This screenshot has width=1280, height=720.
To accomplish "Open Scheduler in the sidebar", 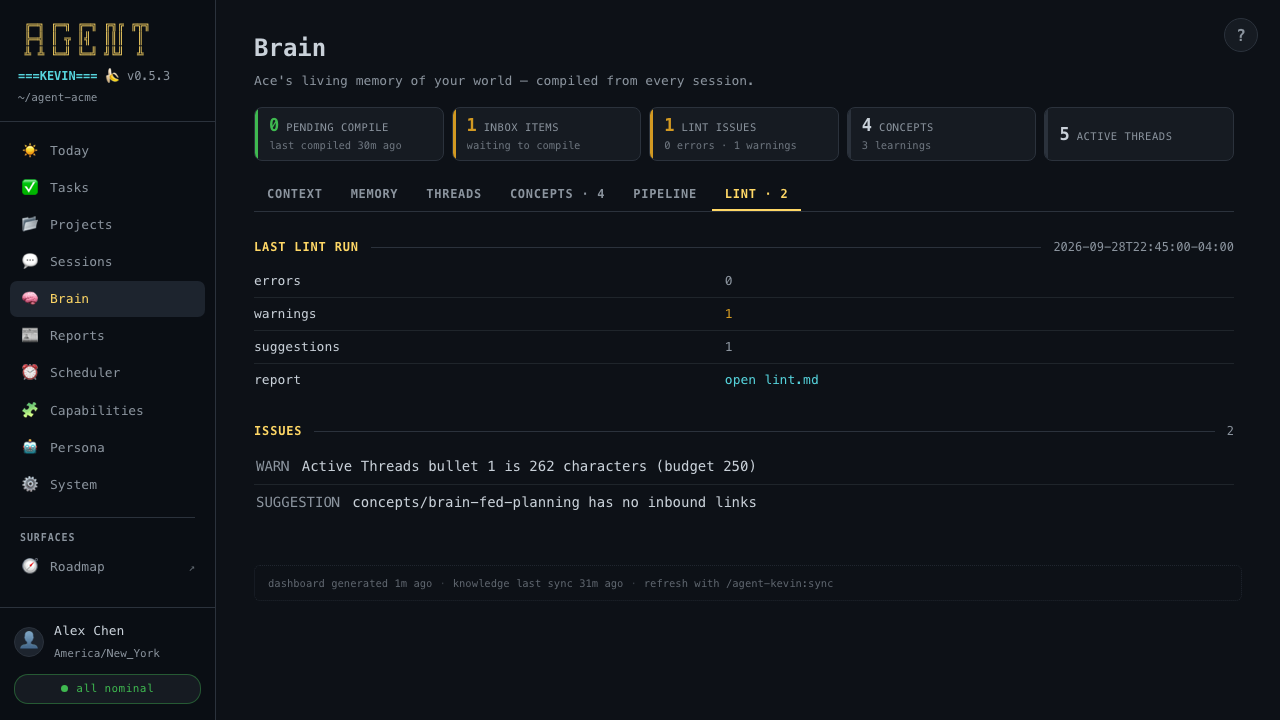I will [x=107, y=372].
